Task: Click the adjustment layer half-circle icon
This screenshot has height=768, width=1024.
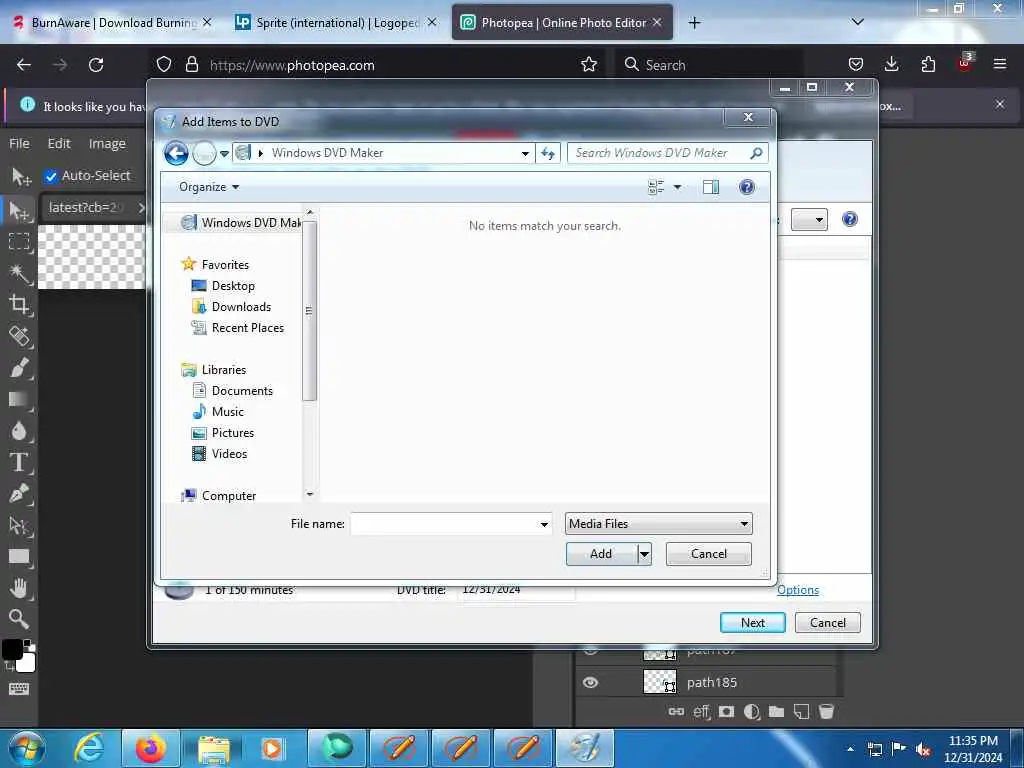Action: coord(752,712)
